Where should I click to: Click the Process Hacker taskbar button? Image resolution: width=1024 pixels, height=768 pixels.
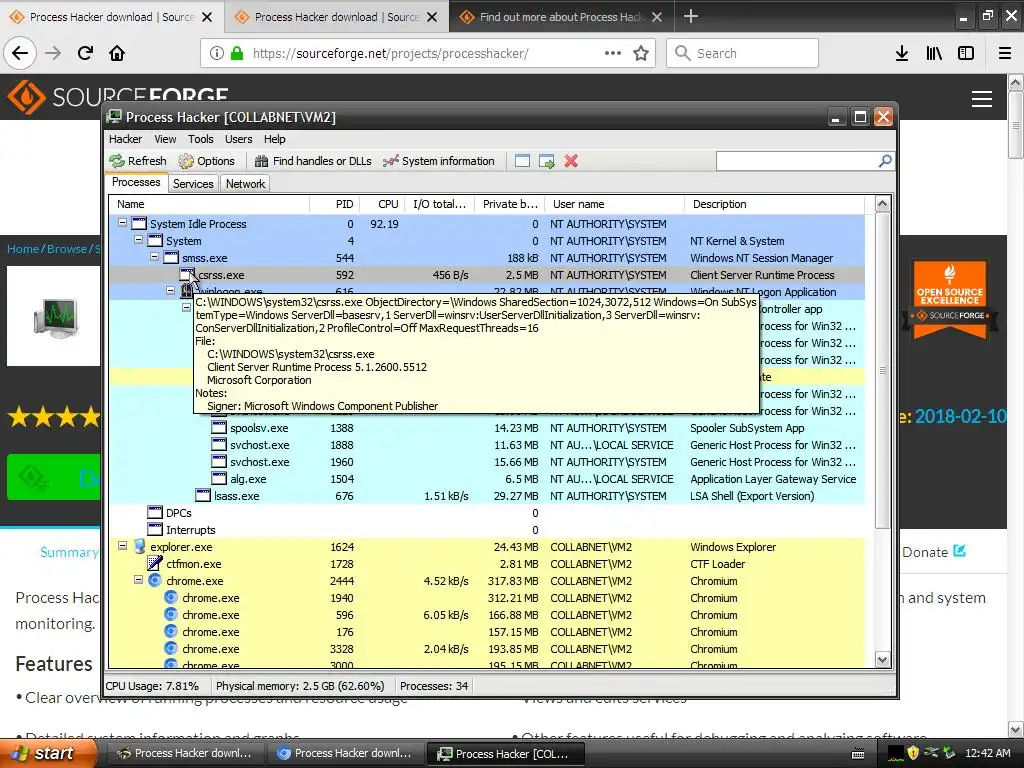click(506, 754)
